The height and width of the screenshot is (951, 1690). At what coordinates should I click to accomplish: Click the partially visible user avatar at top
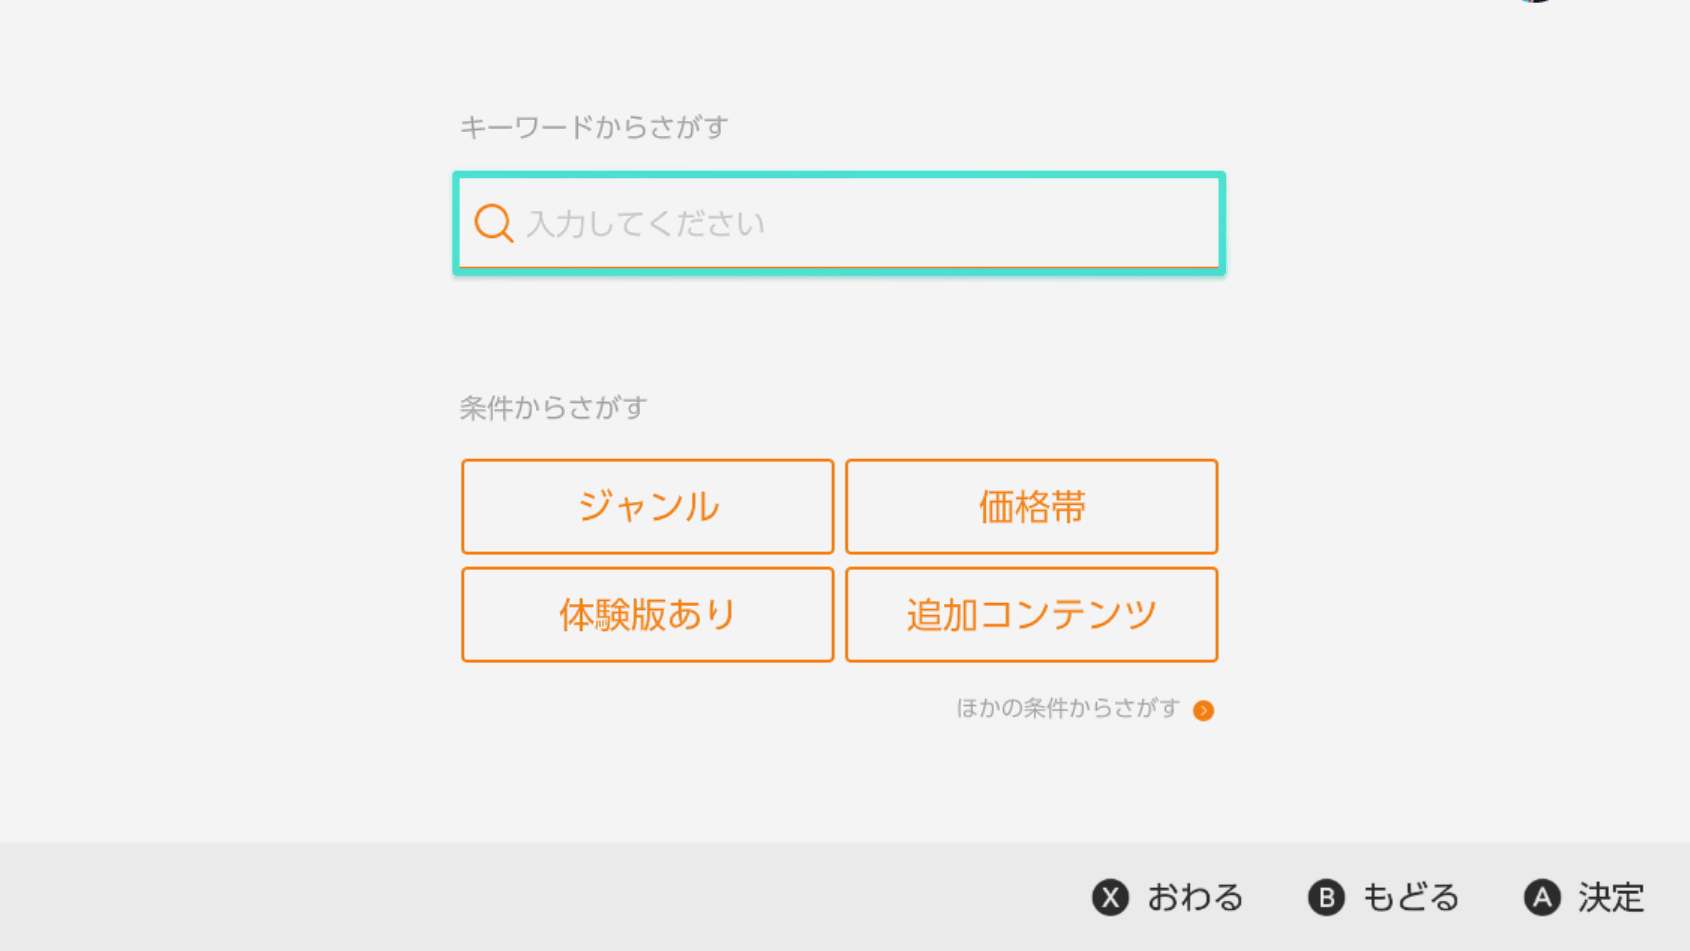1535,2
